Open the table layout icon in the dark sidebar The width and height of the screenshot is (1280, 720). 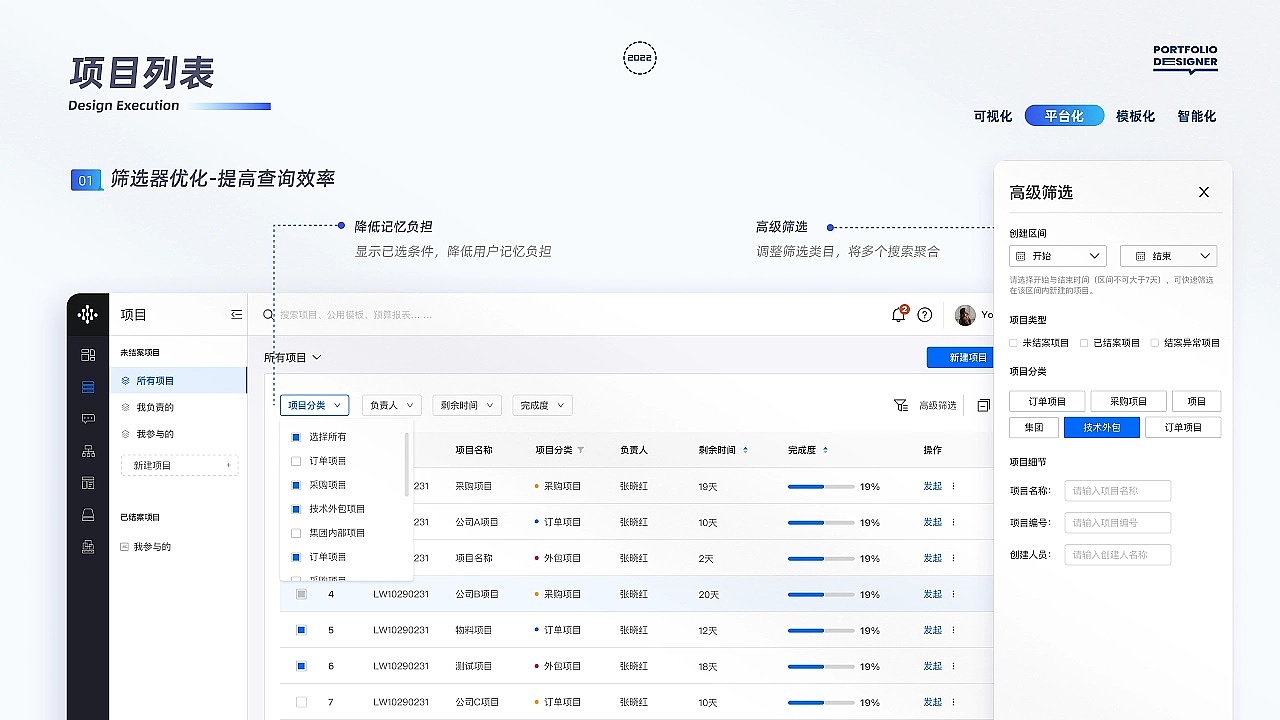[x=88, y=483]
